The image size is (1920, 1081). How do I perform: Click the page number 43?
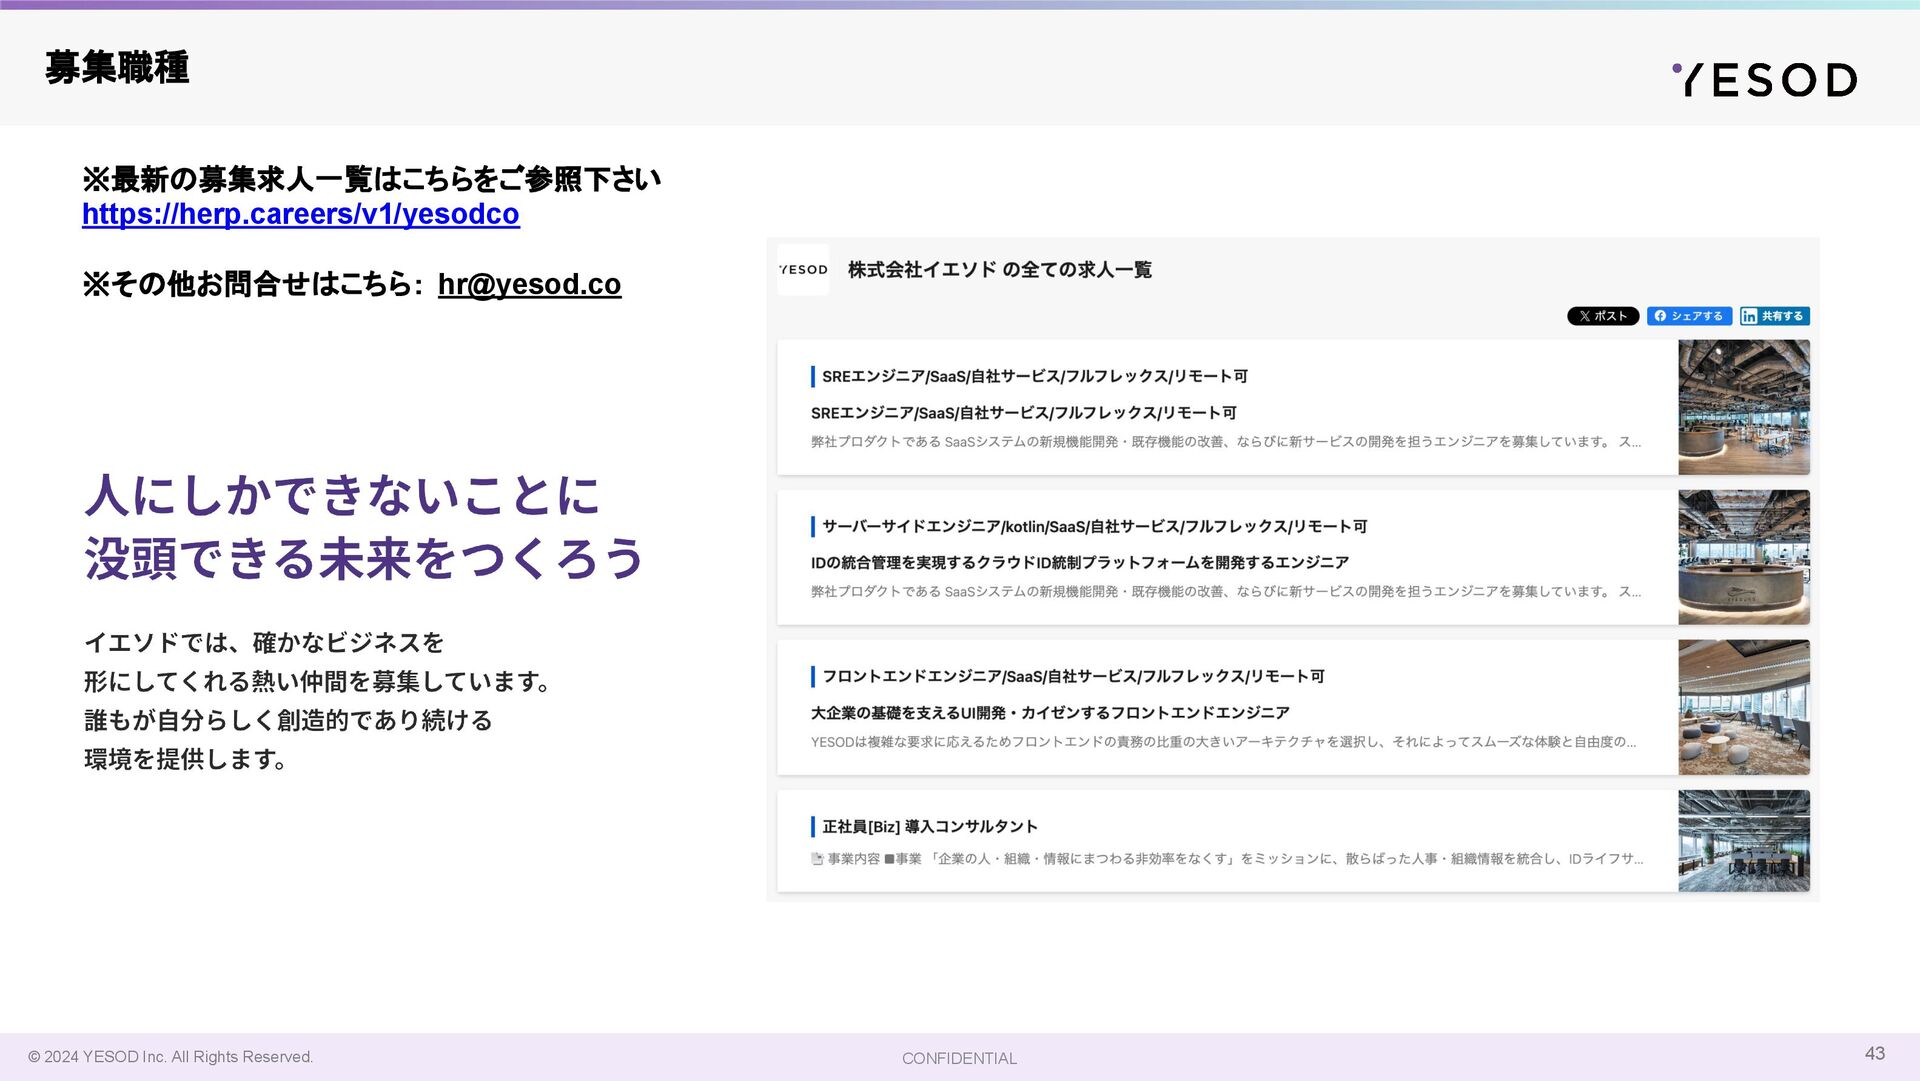(x=1875, y=1053)
